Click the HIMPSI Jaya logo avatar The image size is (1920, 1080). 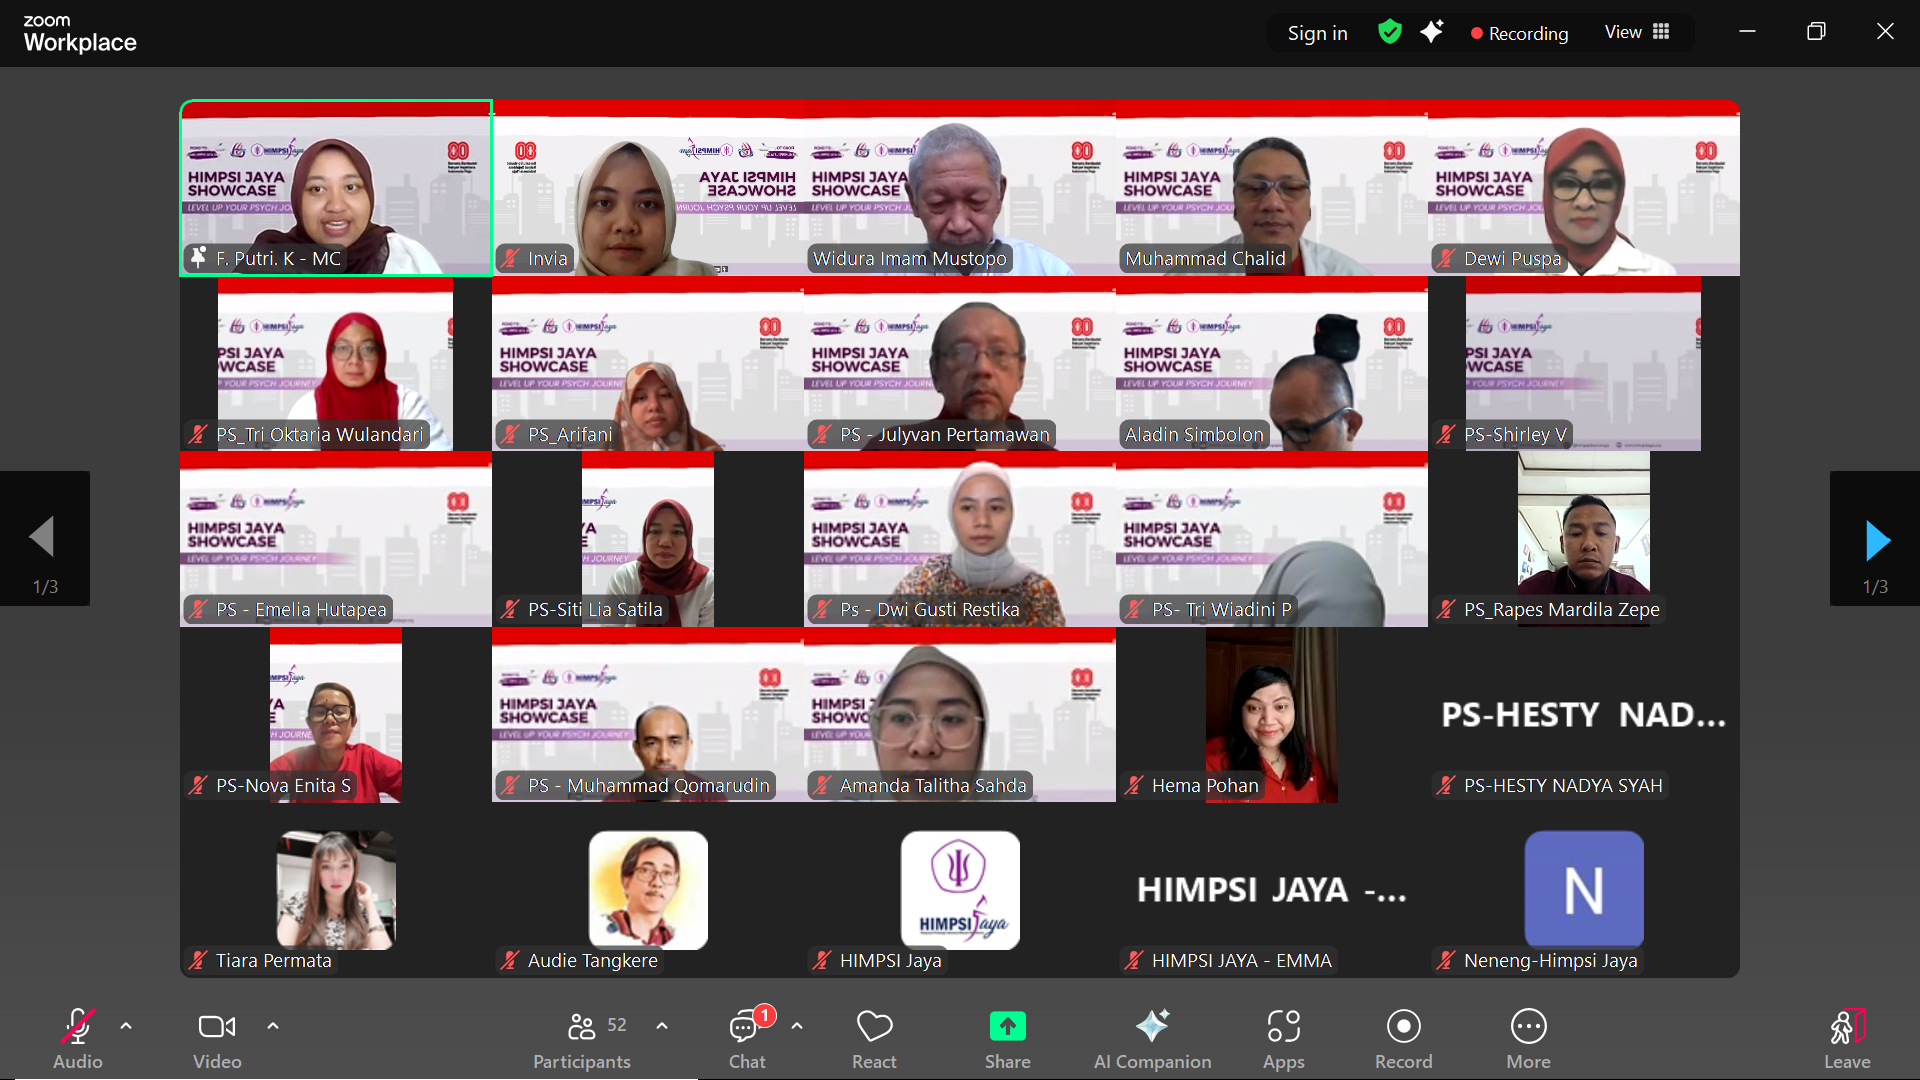click(960, 890)
